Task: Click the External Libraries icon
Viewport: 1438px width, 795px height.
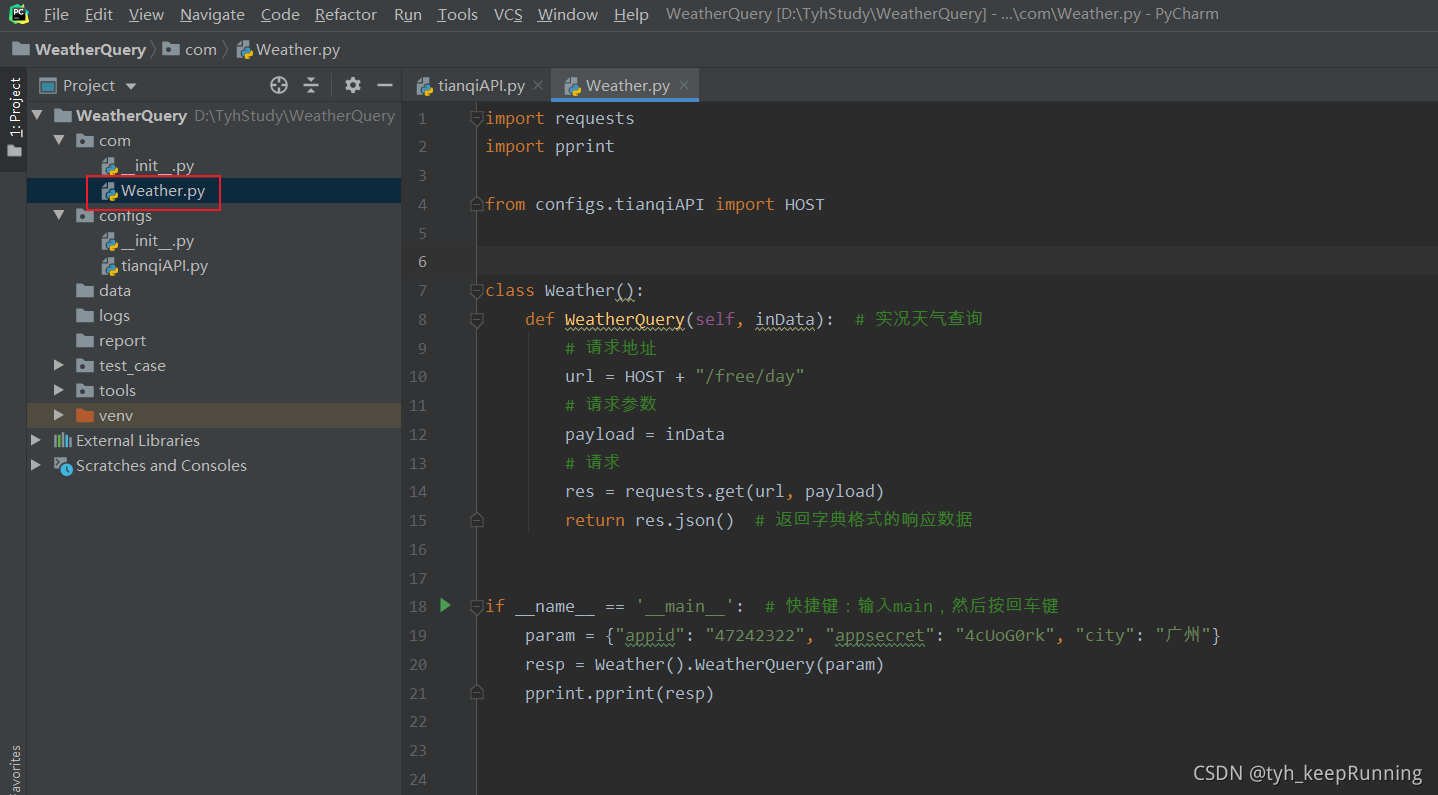Action: 63,440
